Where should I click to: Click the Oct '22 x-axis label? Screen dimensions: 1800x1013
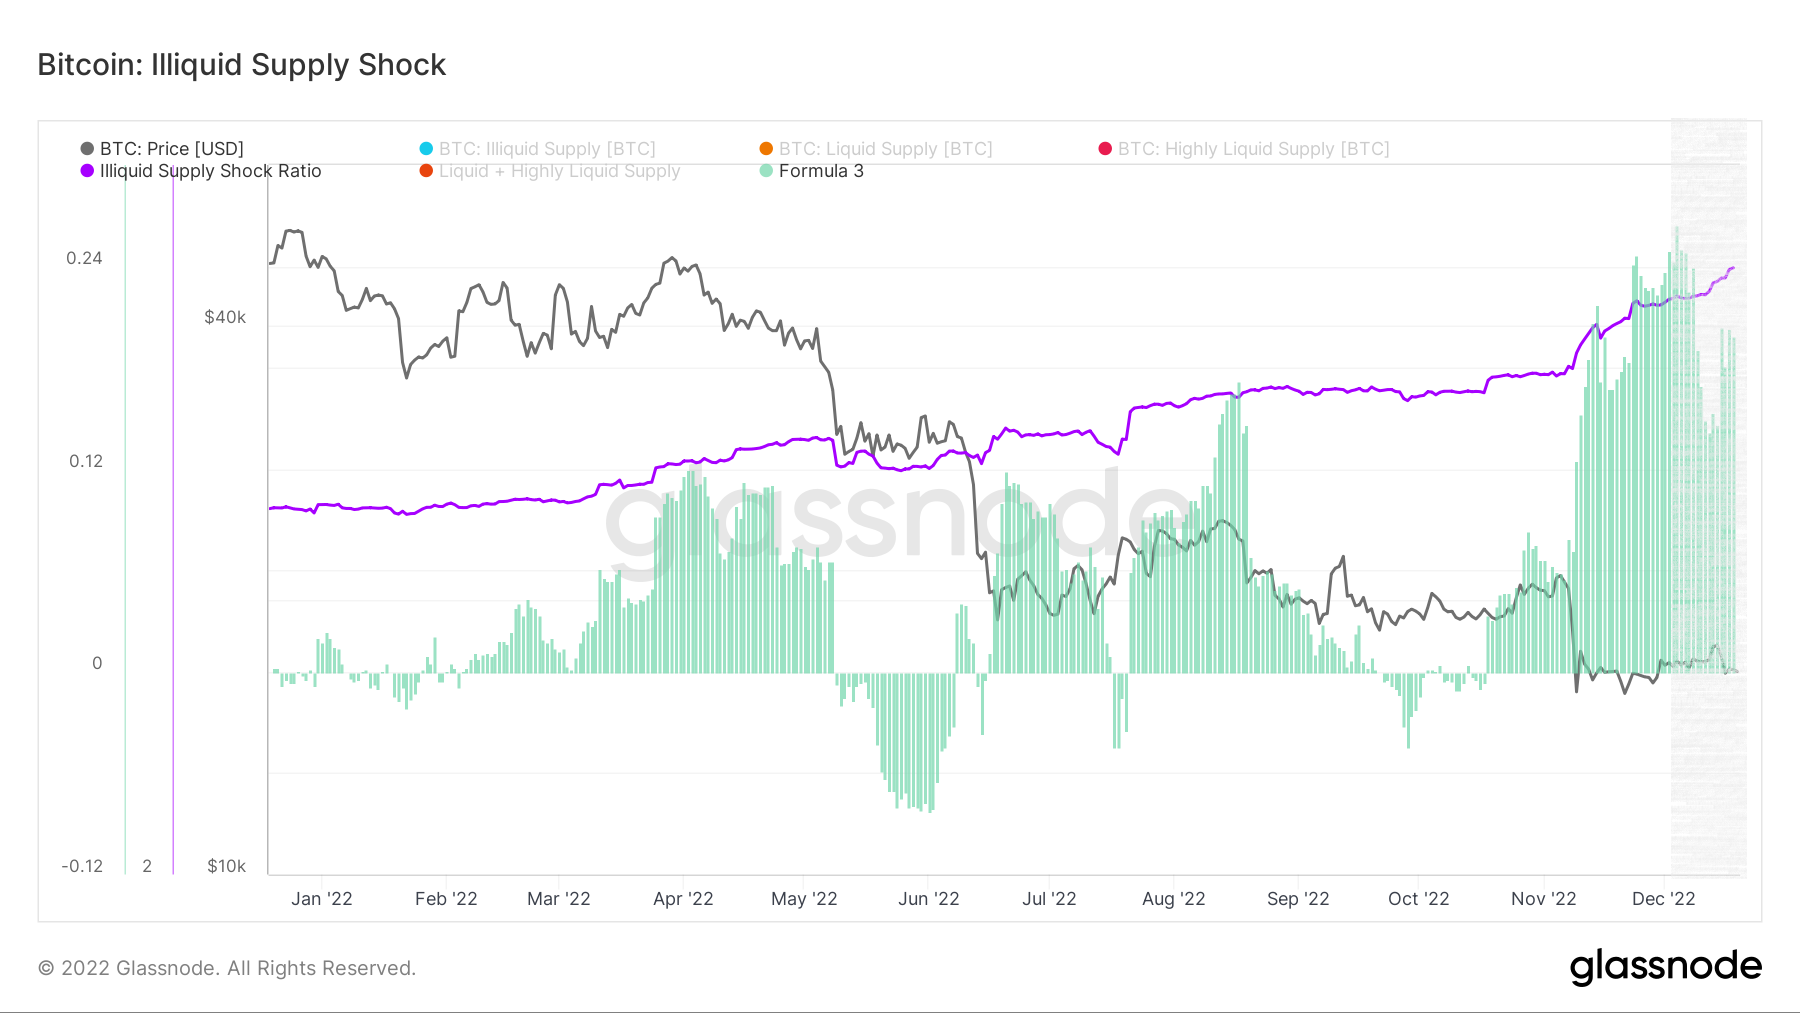[1419, 899]
